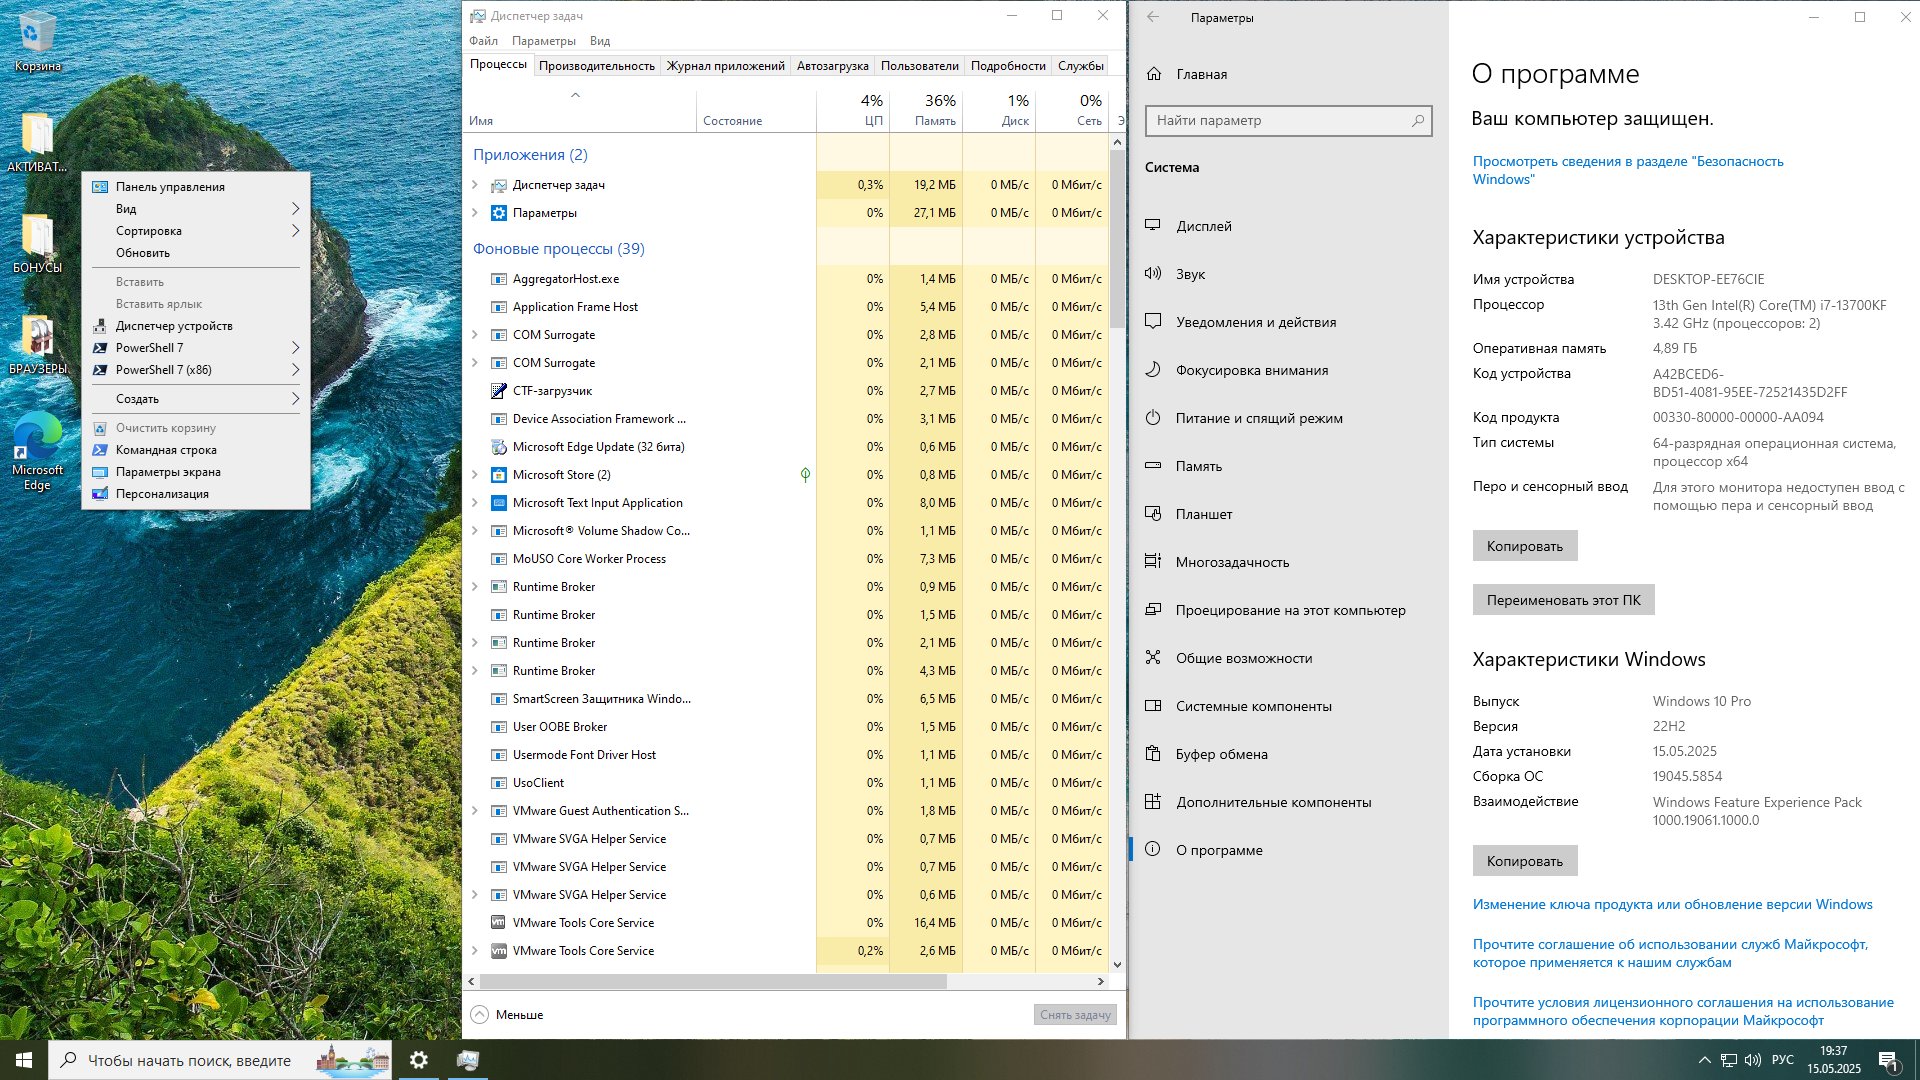The width and height of the screenshot is (1920, 1080).
Task: Choose Командная строка from context menu
Action: (196, 450)
